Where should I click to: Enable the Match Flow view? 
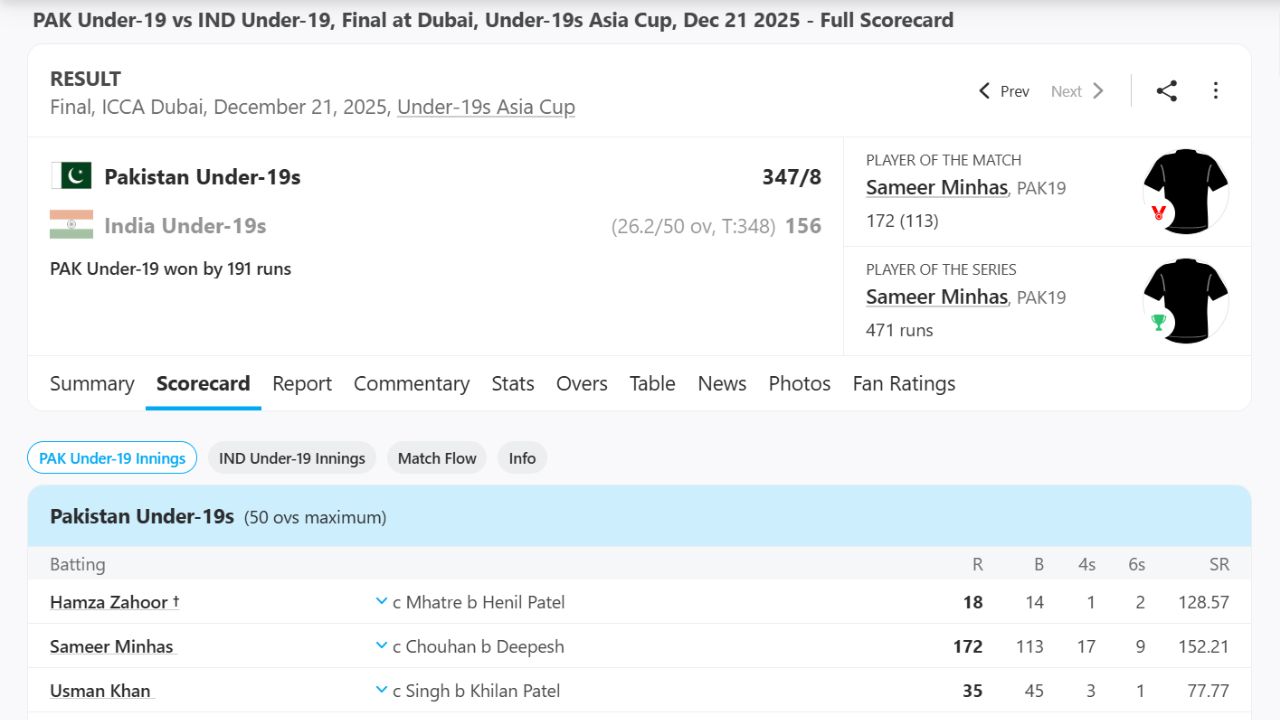[x=436, y=457]
